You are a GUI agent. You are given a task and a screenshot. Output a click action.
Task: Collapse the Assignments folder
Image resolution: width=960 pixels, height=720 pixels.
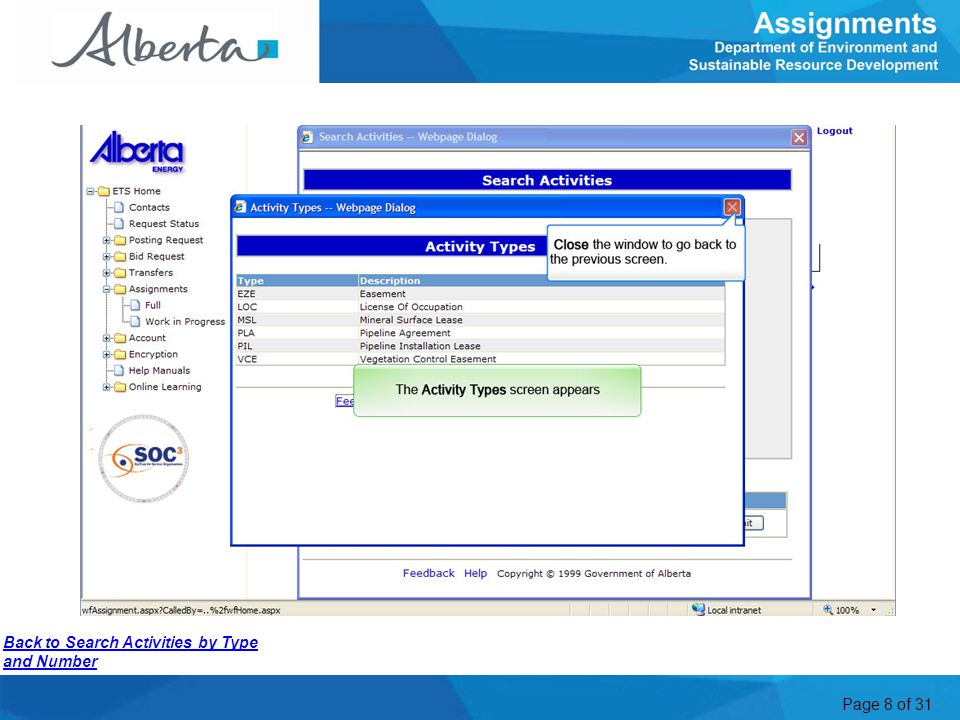[107, 289]
